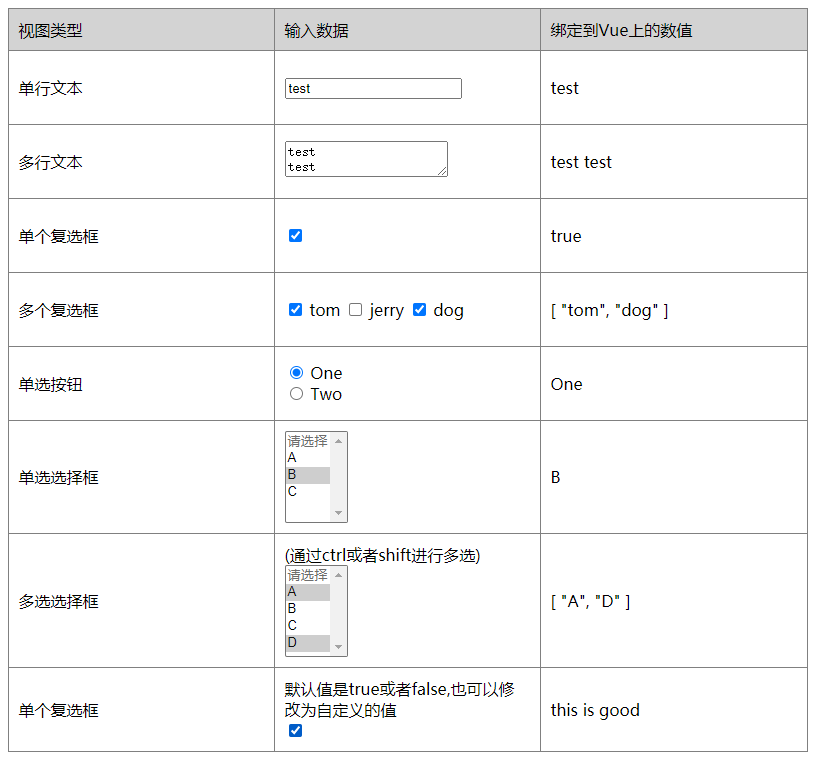Click 请选择 placeholder in the 多选选择框 list
This screenshot has width=821, height=762.
308,575
